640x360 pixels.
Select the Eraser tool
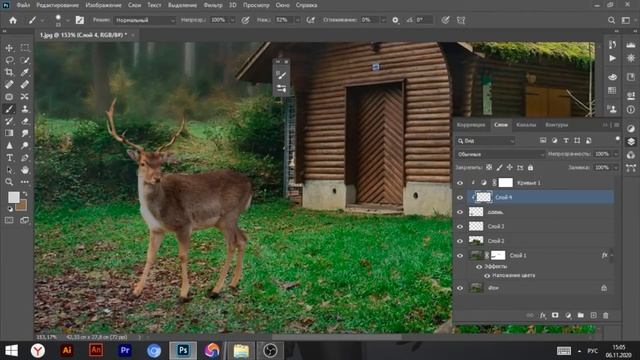25,121
